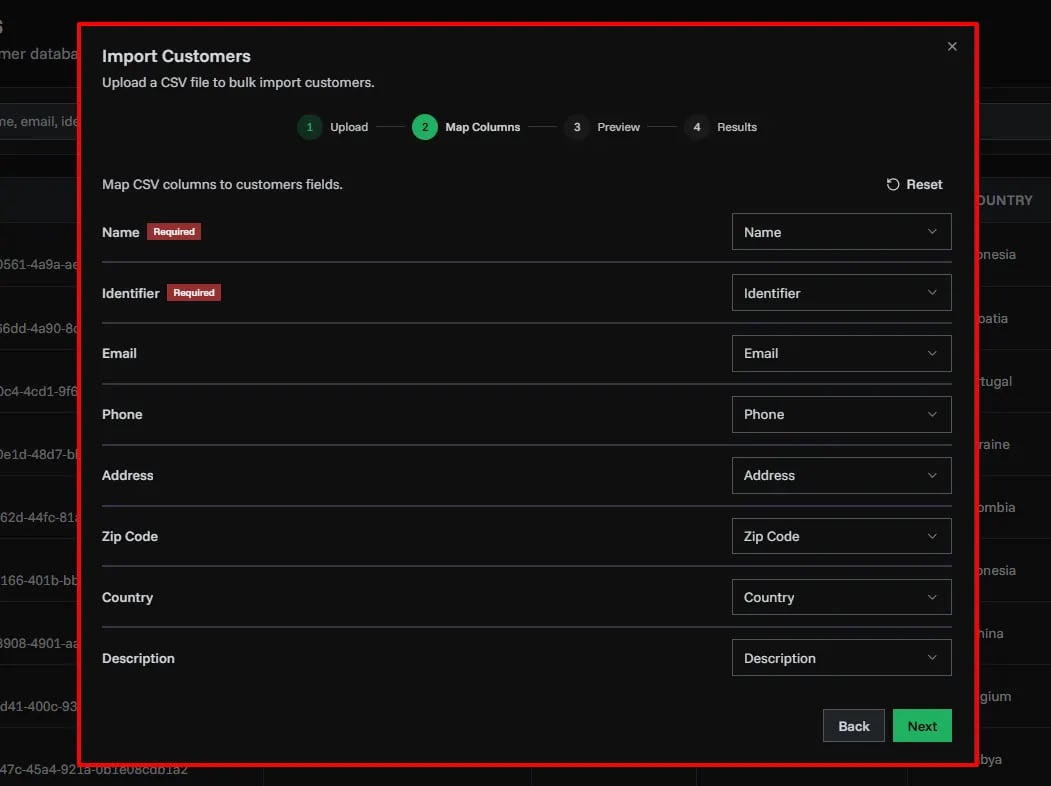Click step 4 Results circle
The width and height of the screenshot is (1051, 786).
(x=697, y=127)
